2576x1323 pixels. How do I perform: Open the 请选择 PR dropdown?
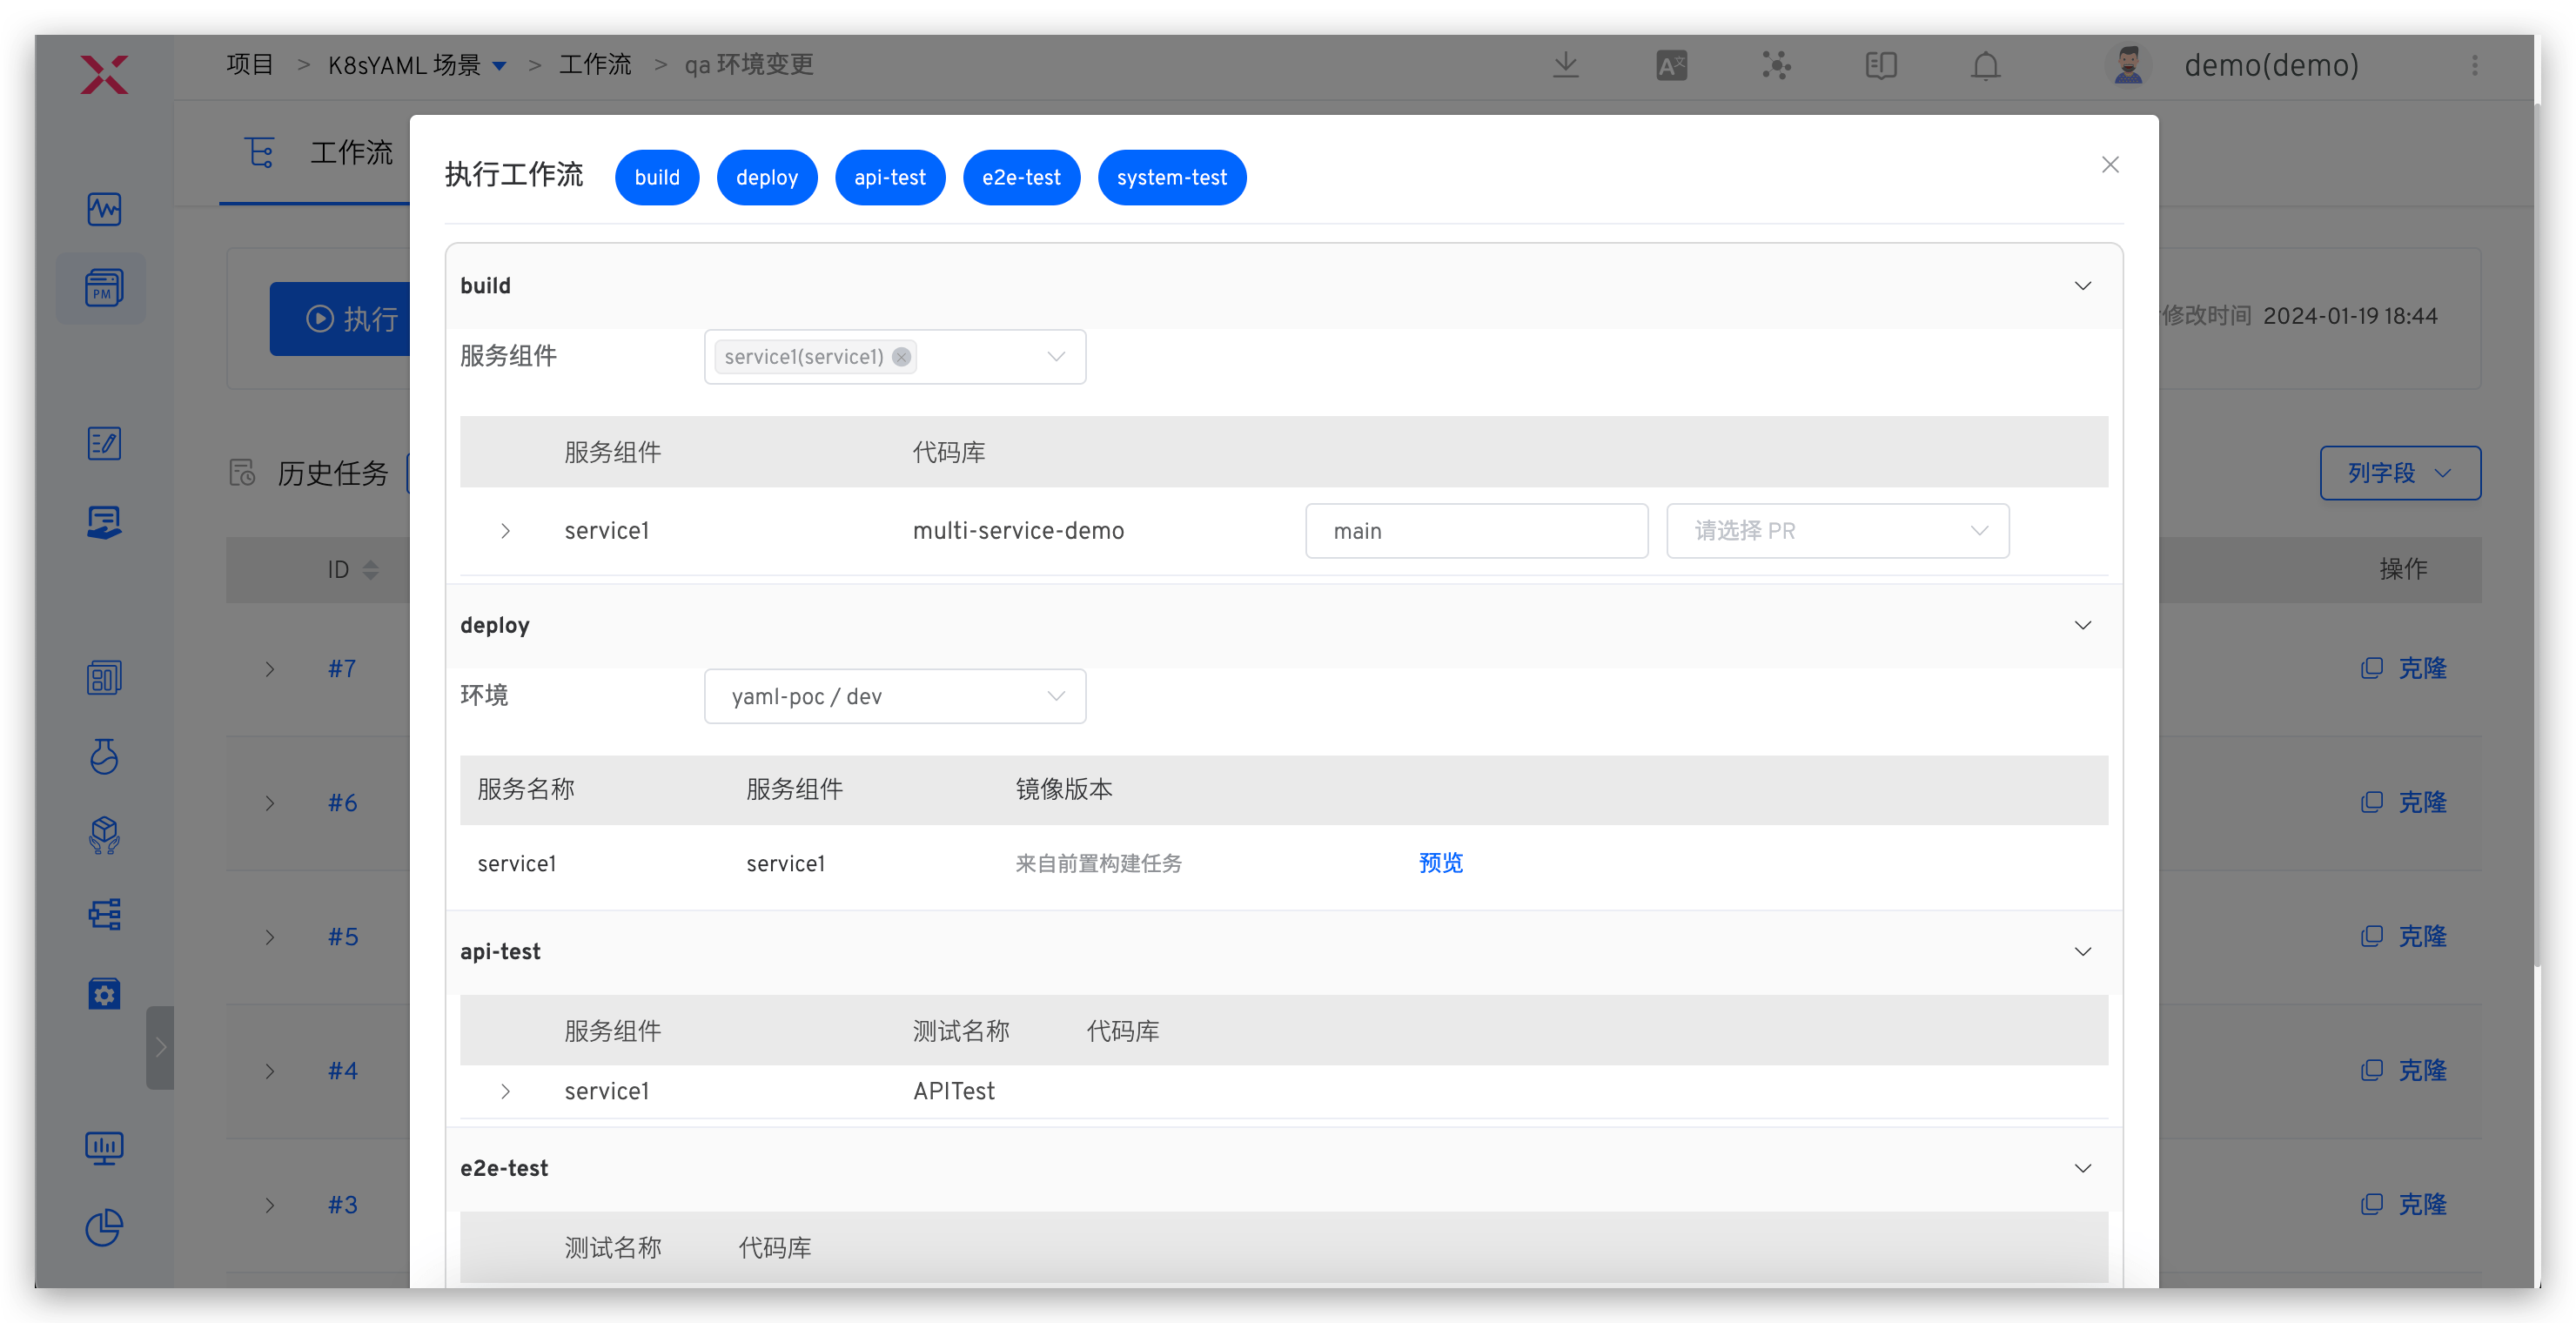(1837, 531)
